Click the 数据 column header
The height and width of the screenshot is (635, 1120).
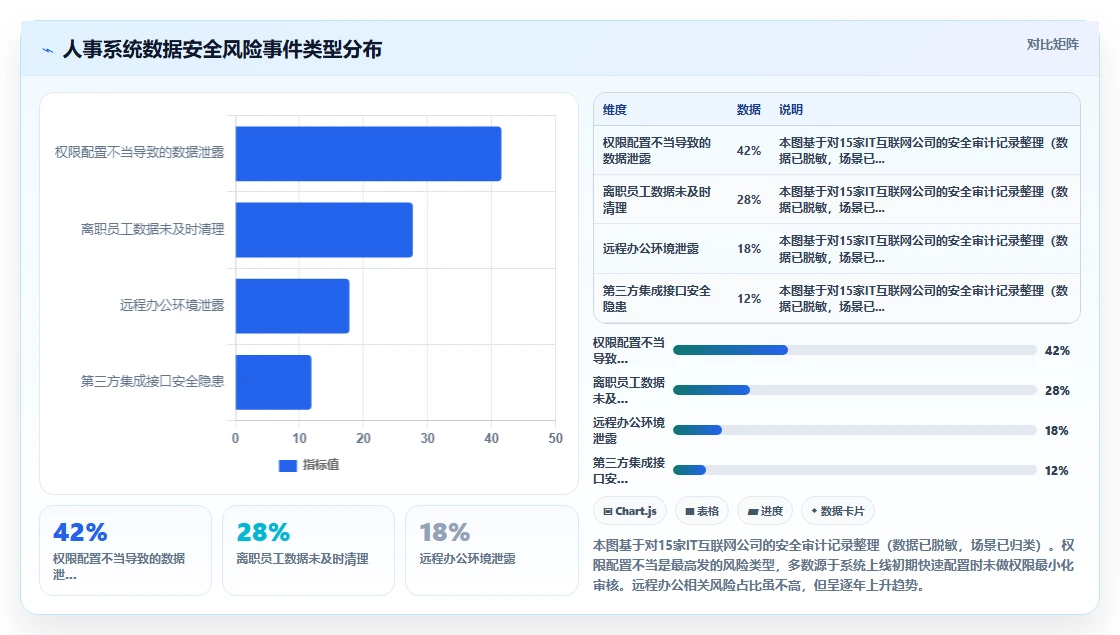(749, 109)
